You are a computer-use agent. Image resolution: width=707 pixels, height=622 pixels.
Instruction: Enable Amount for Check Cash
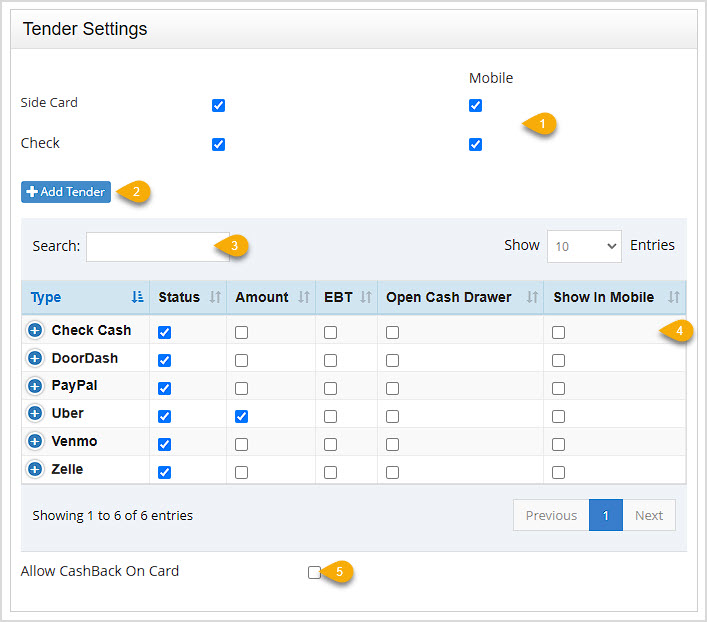tap(241, 332)
